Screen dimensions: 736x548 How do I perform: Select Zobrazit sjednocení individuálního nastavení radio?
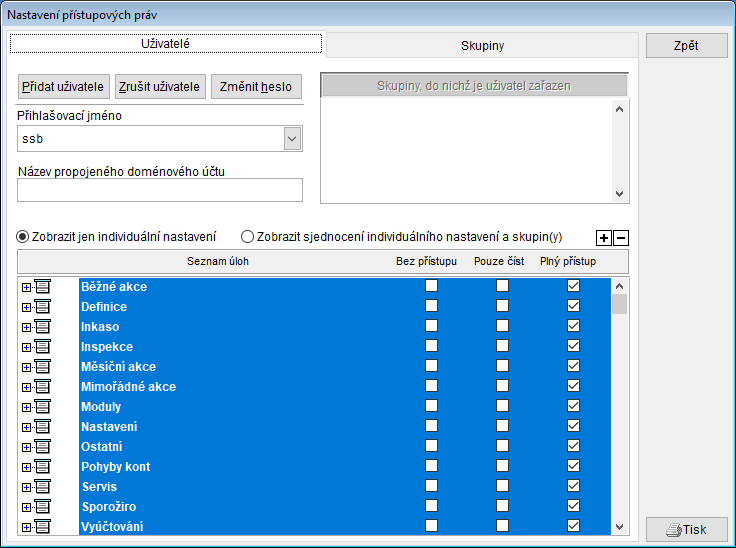[248, 237]
